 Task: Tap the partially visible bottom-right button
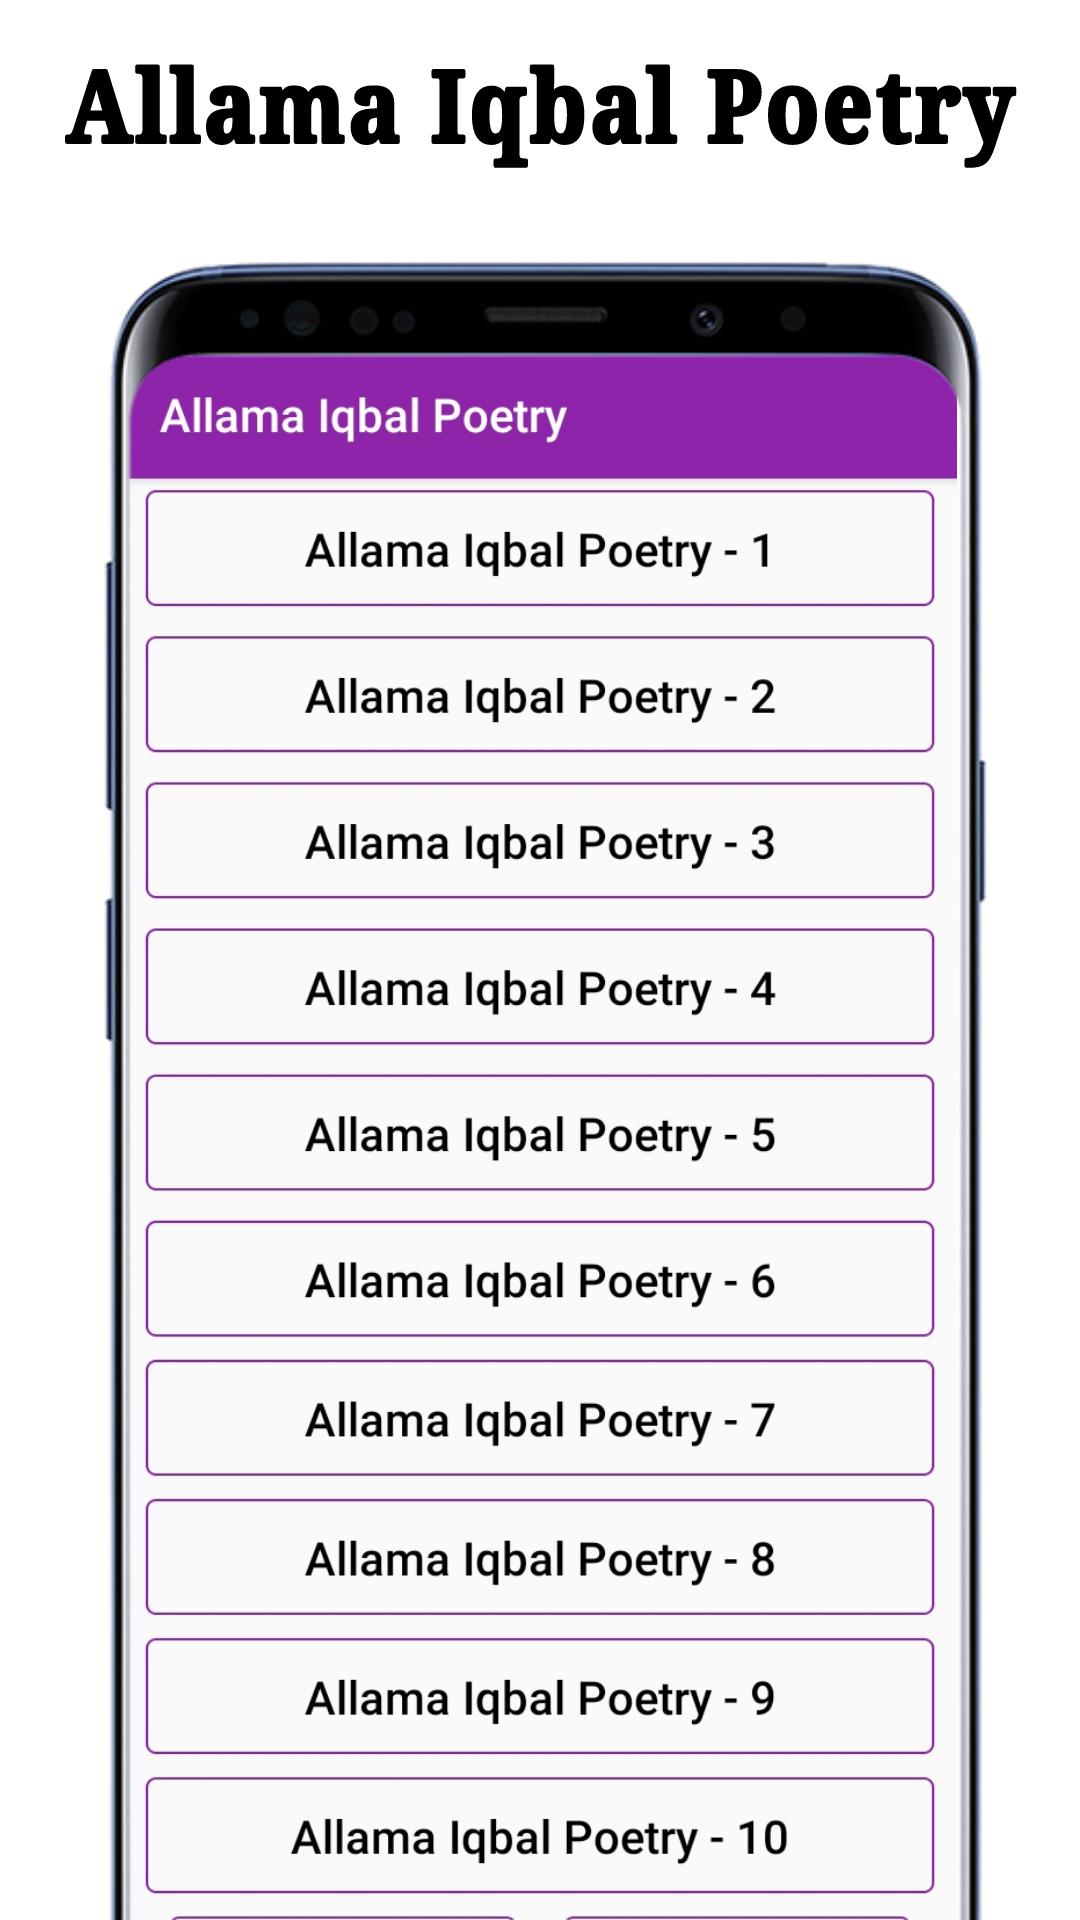tap(737, 1917)
